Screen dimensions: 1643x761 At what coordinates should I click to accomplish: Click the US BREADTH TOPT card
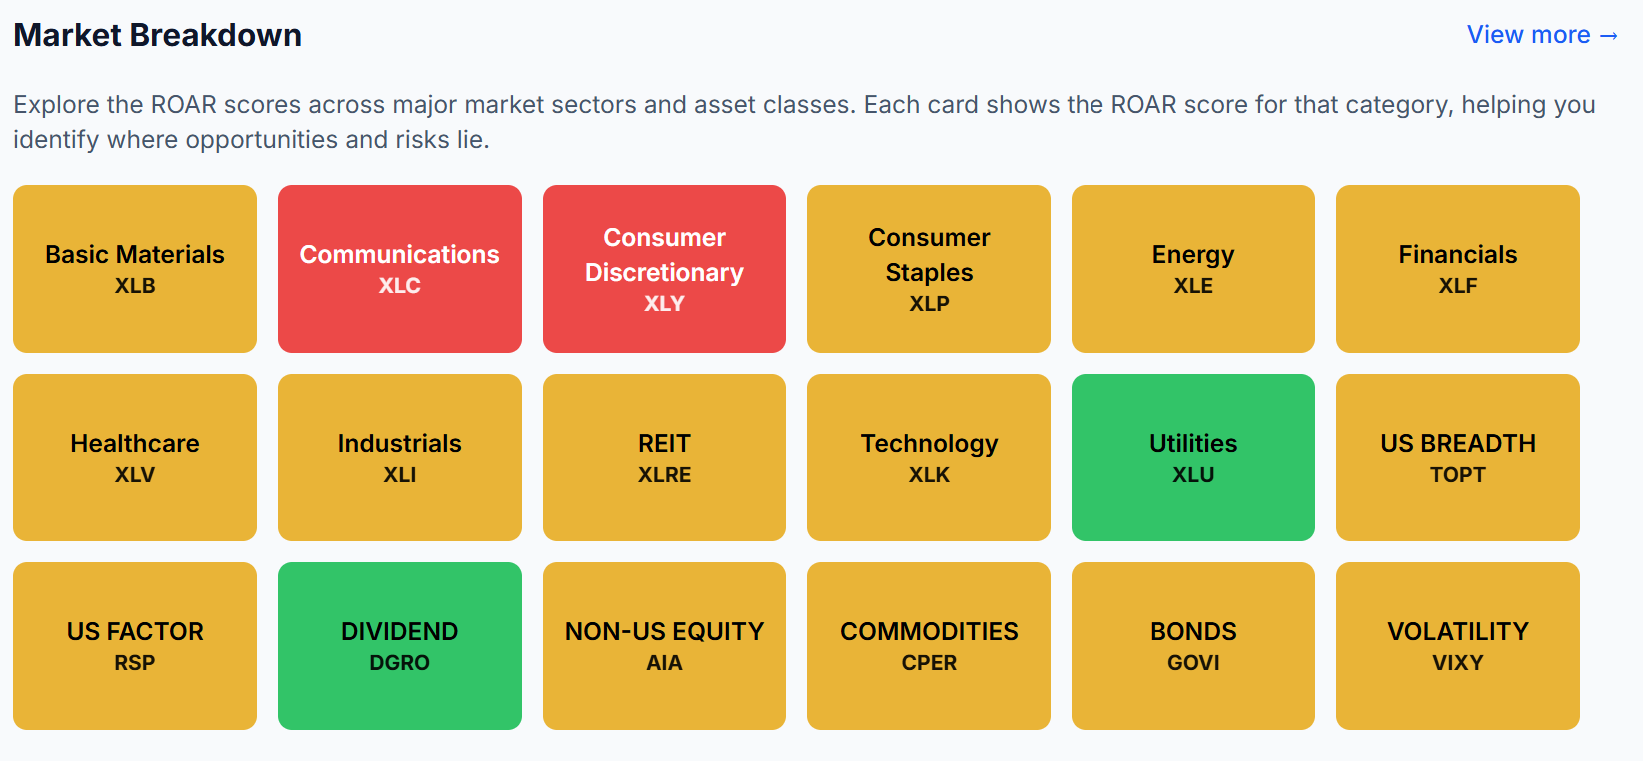click(x=1458, y=457)
